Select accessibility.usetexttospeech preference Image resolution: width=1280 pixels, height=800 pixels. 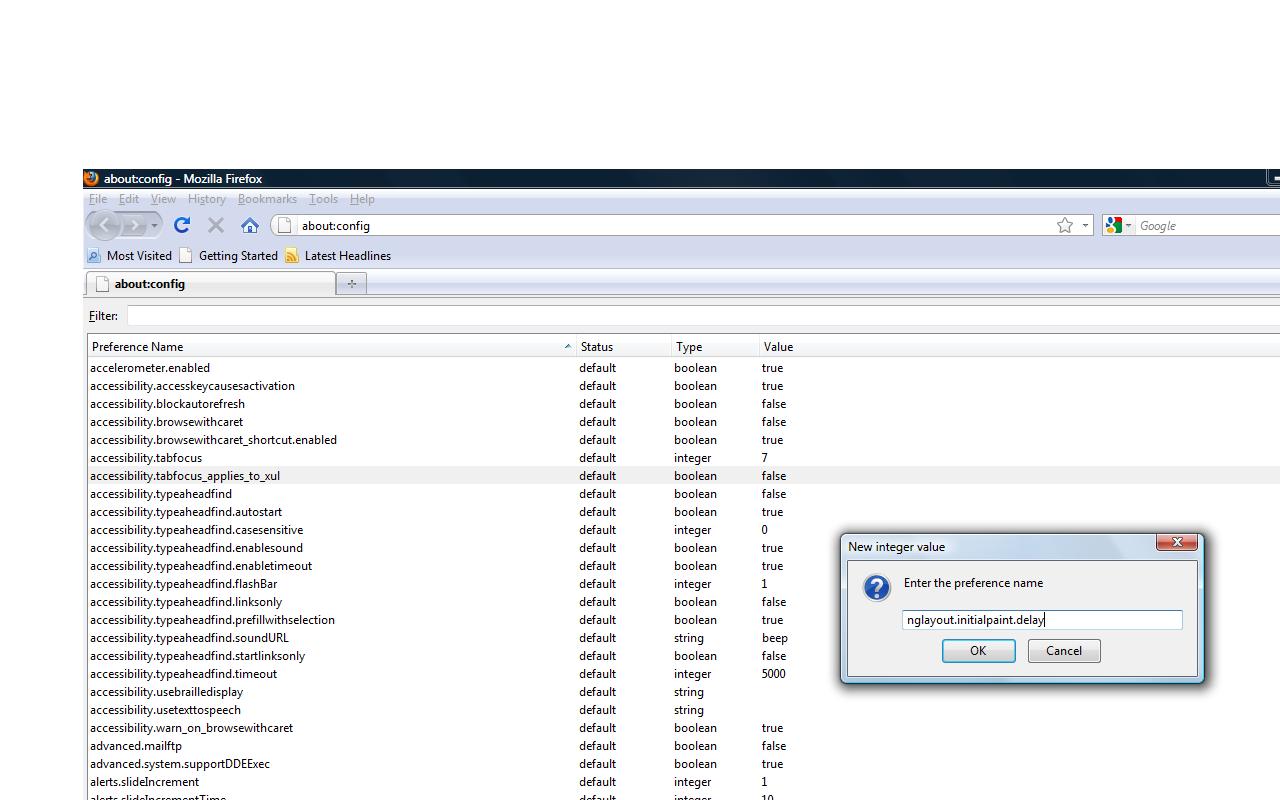[x=683, y=710]
